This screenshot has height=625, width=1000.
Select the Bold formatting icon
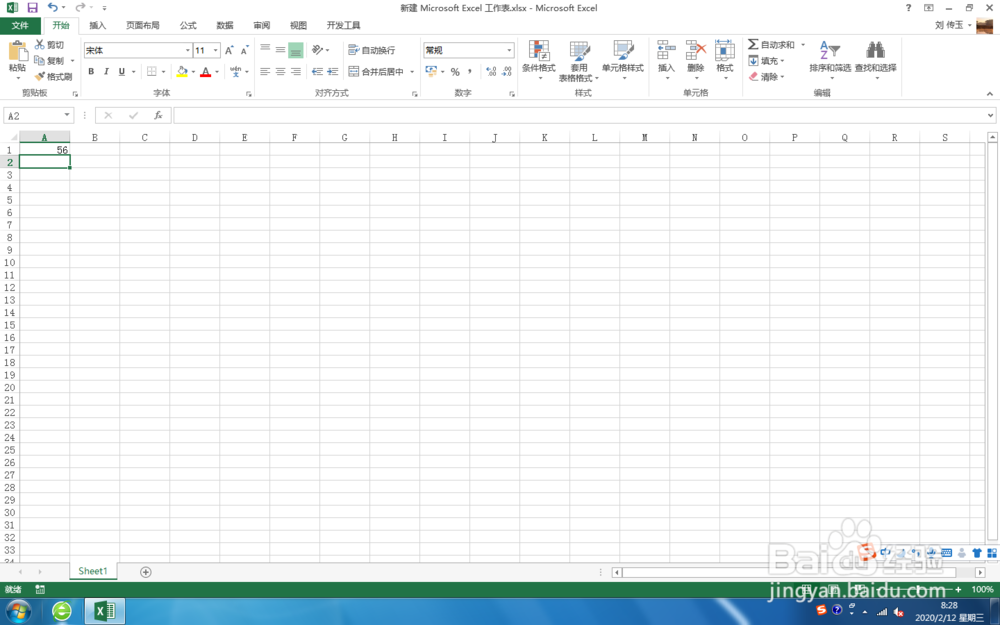(x=91, y=71)
